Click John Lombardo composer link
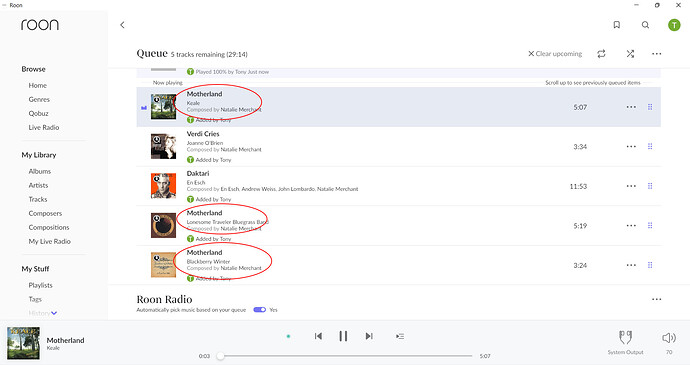 click(x=296, y=189)
